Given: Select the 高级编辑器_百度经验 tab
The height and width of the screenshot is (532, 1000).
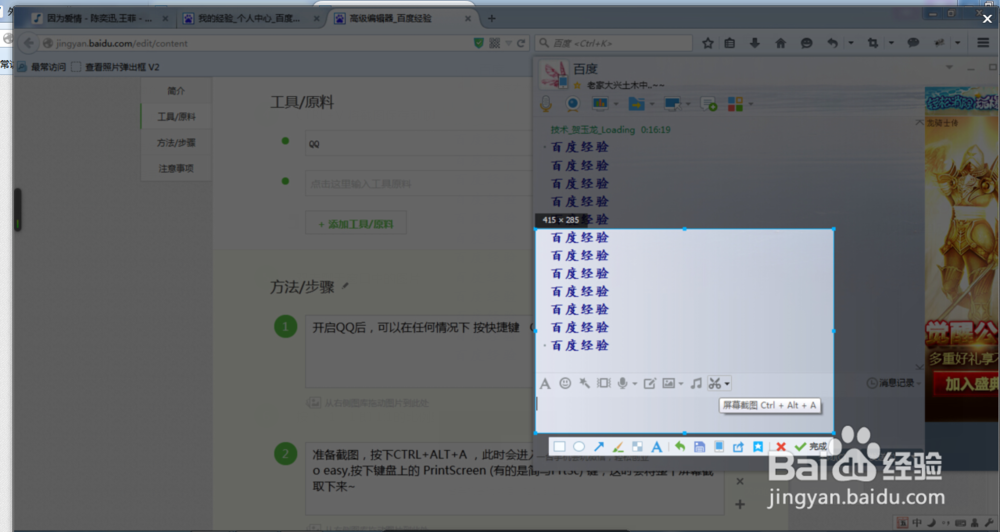Looking at the screenshot, I should pos(402,18).
